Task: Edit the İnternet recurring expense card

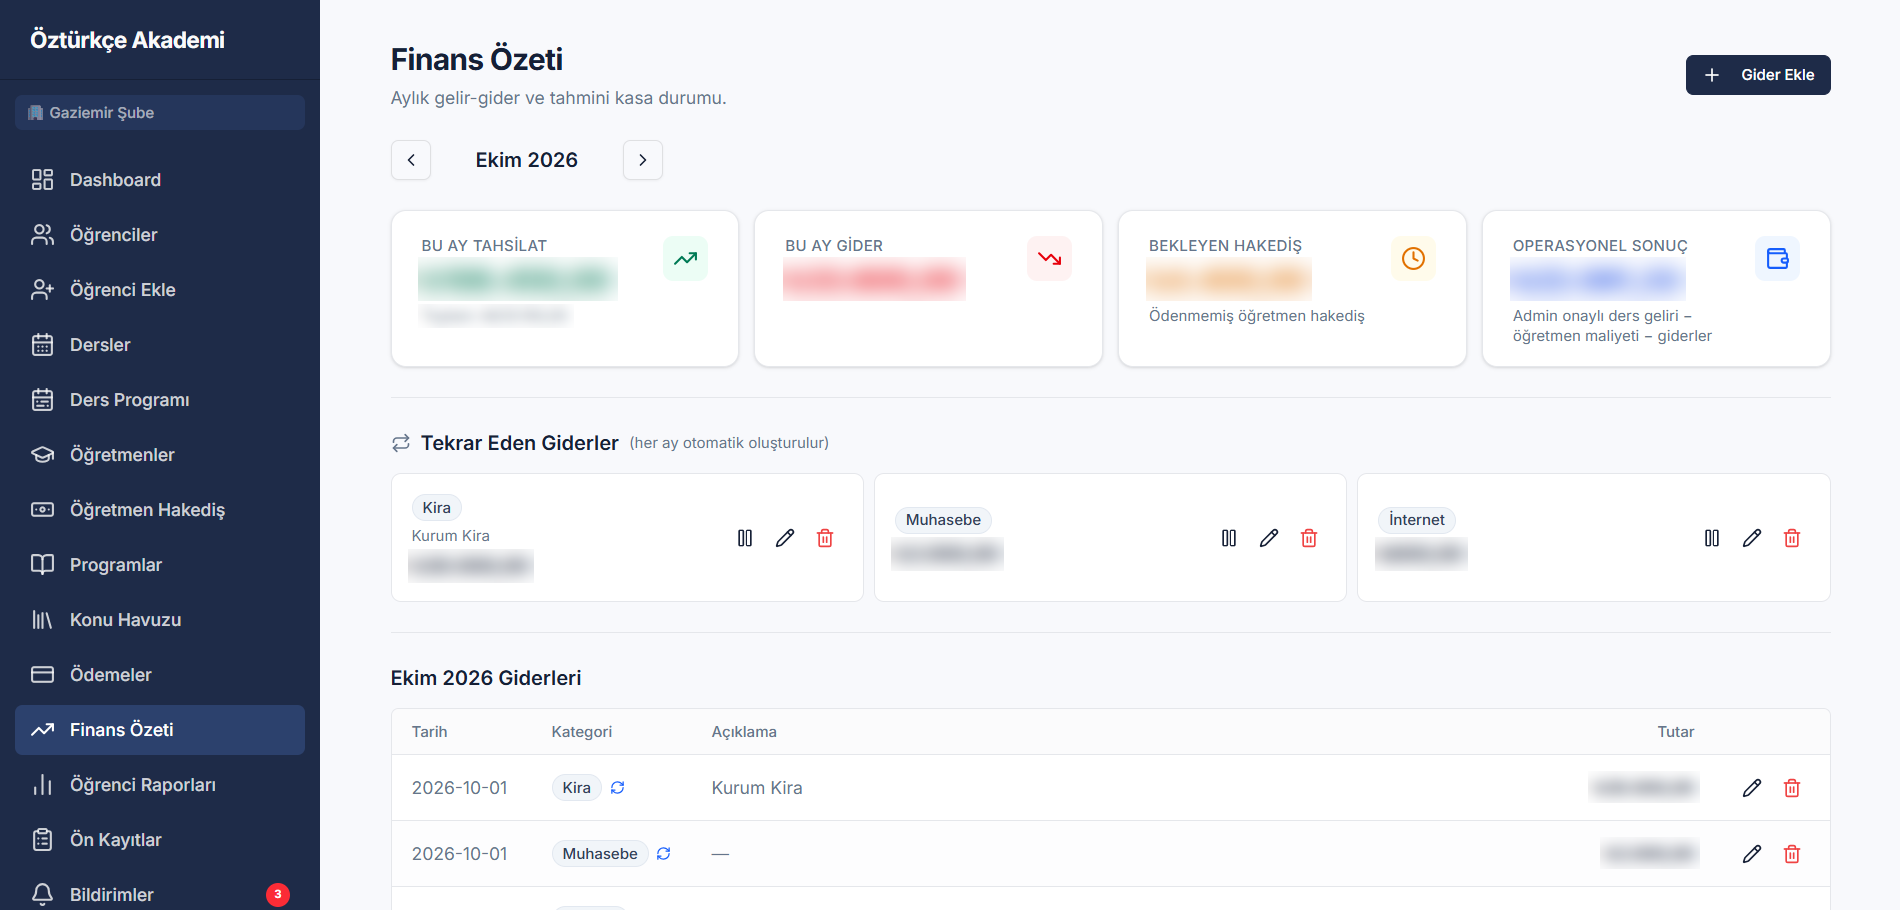Action: coord(1752,538)
